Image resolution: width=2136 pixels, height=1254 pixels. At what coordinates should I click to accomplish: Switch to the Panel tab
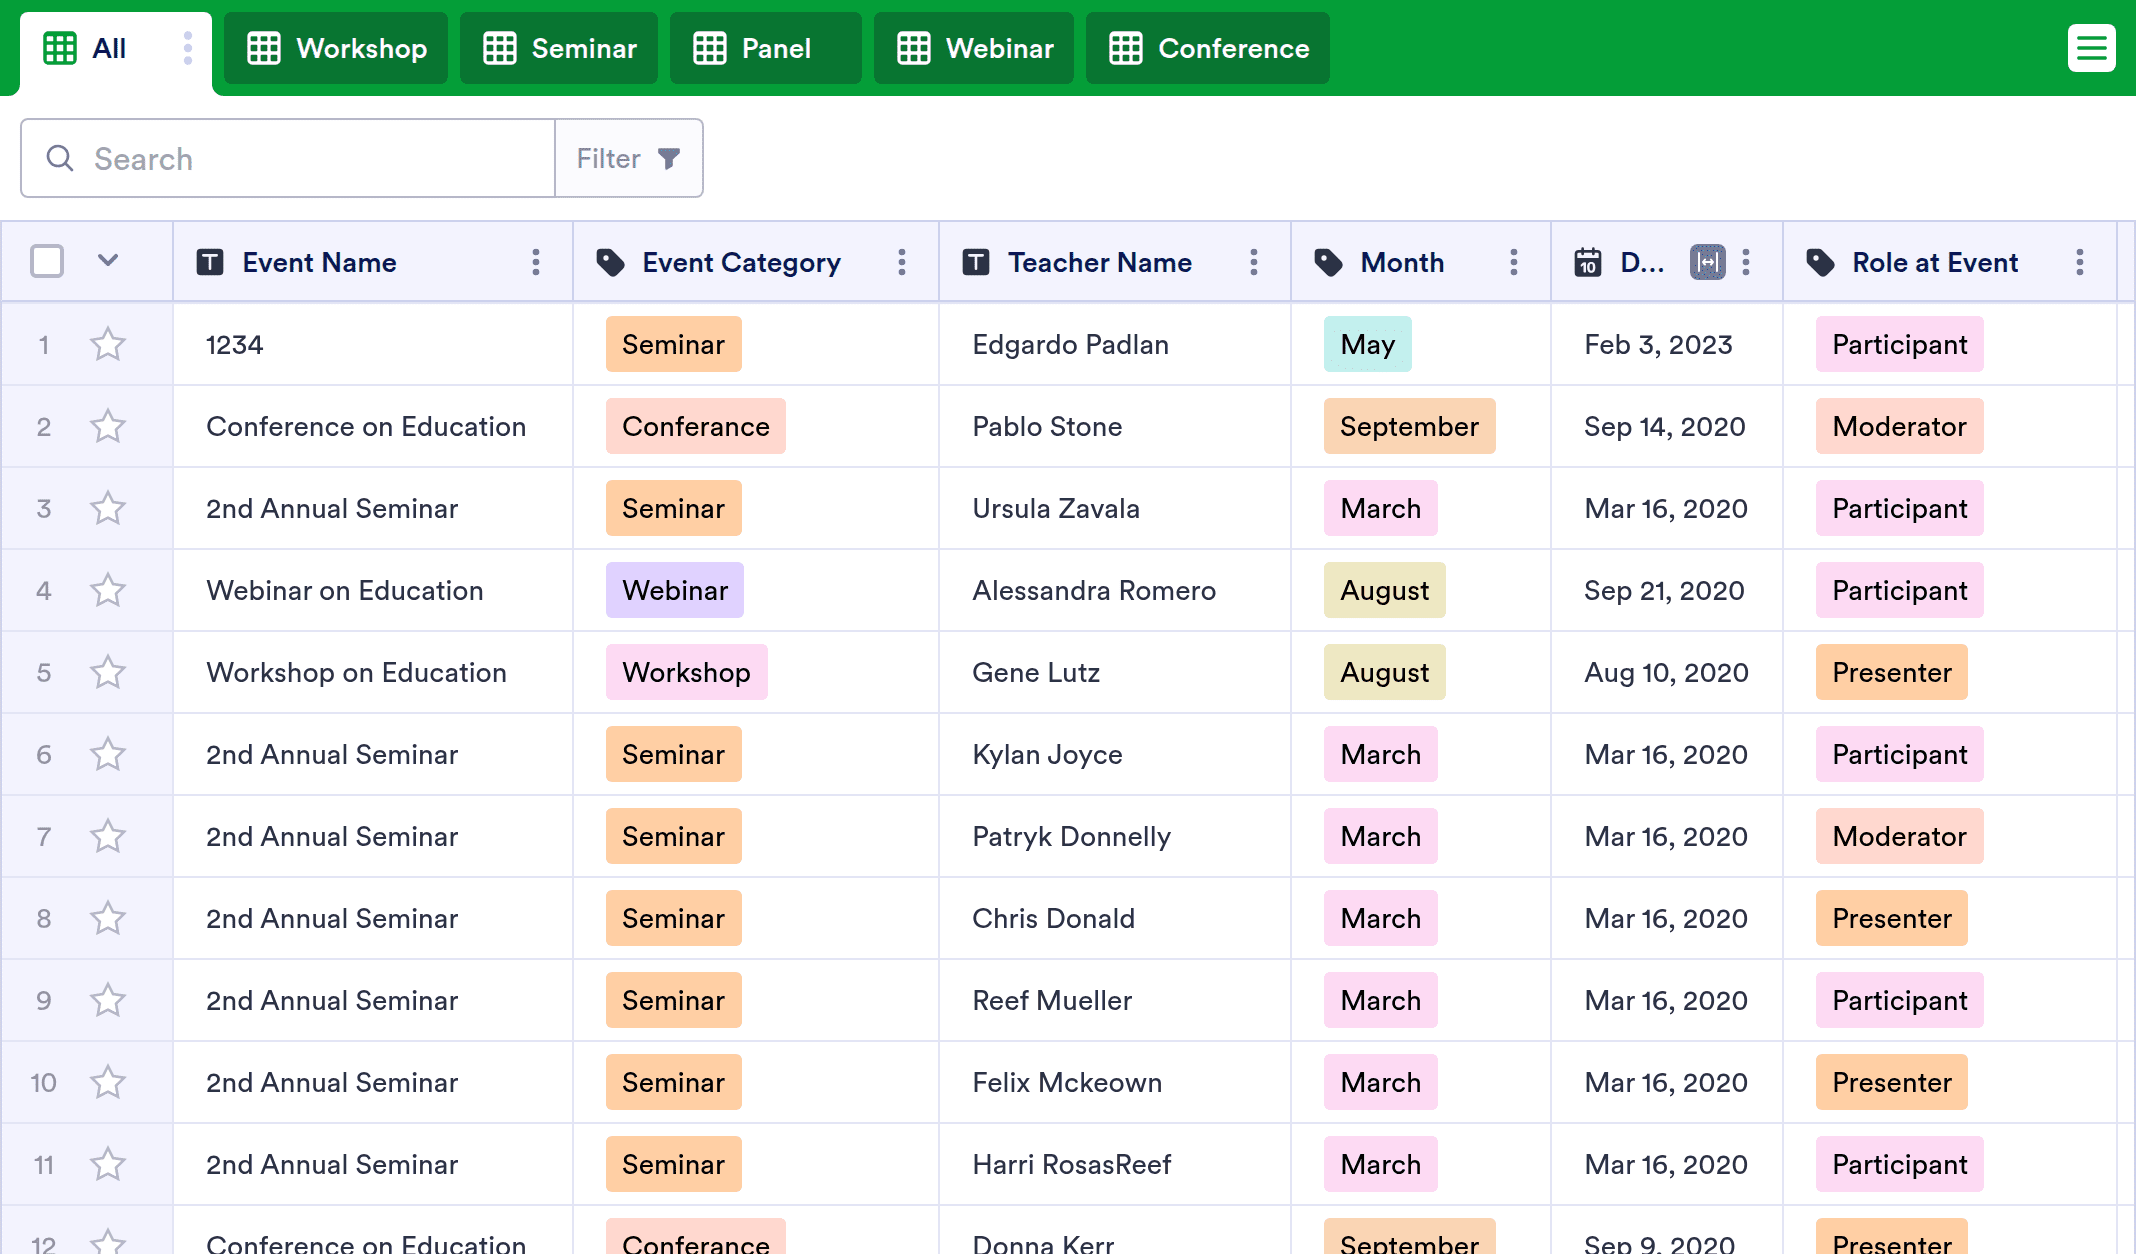click(x=765, y=48)
